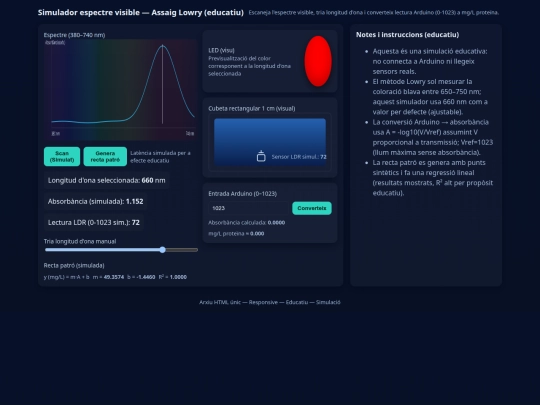540x405 pixels.
Task: Click the page title 'Simulador espectre visible'
Action: 89,12
